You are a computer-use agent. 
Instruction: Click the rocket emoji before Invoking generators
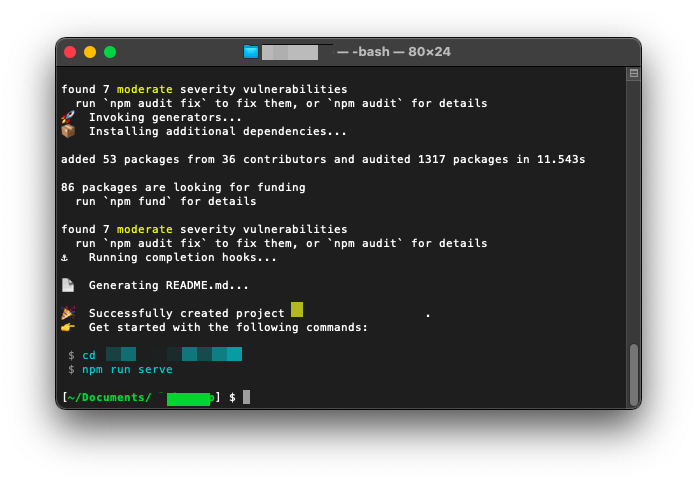68,117
